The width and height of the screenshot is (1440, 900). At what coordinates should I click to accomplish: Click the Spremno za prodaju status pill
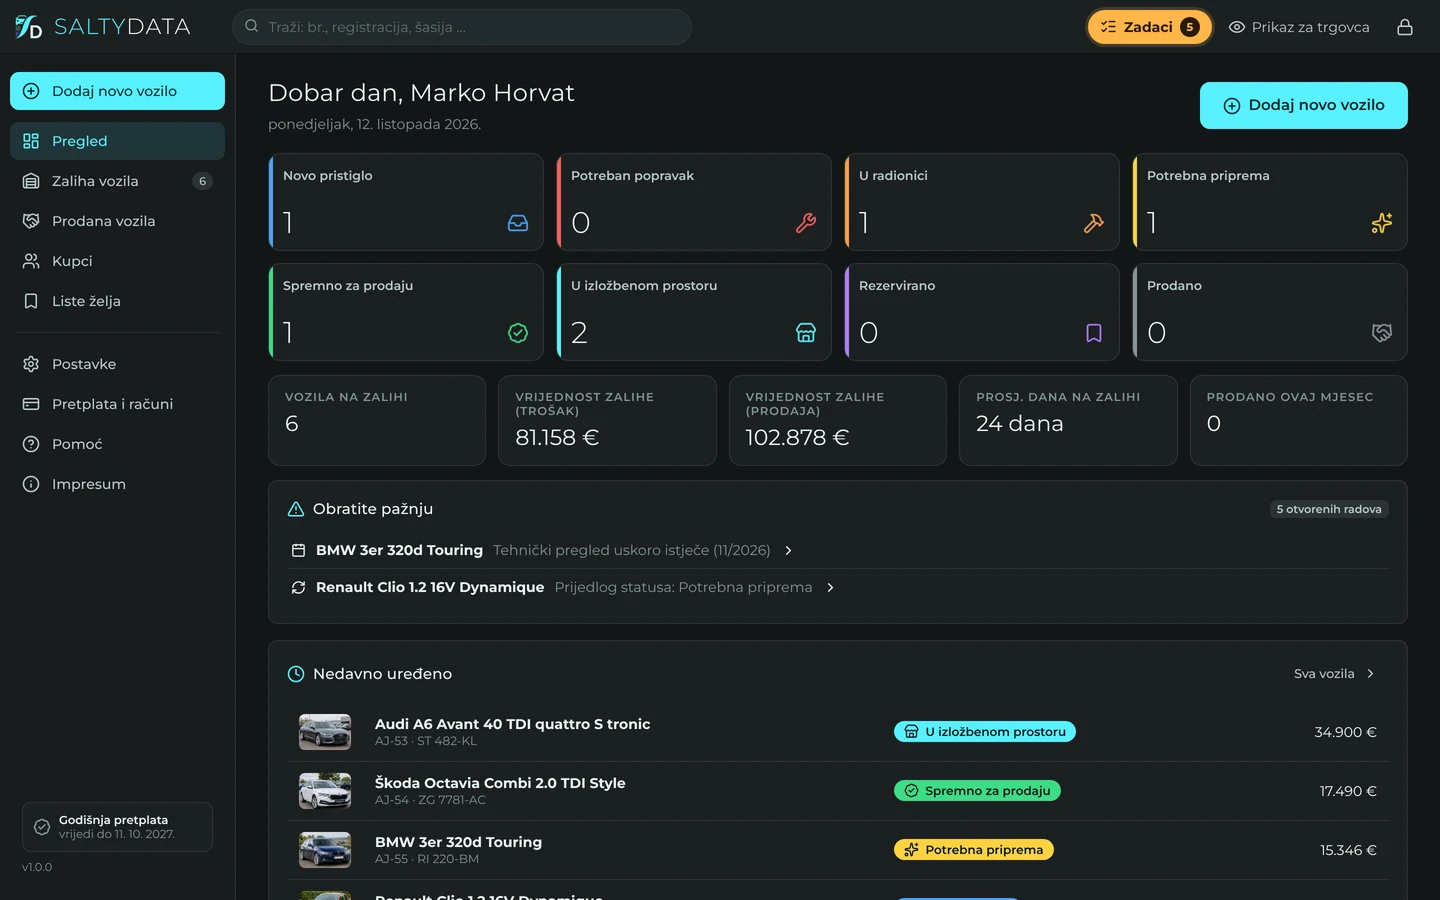(977, 791)
